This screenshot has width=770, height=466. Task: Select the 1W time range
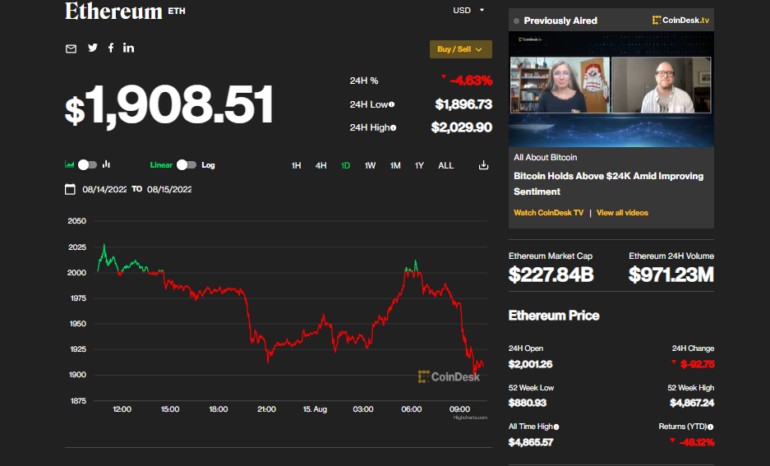[370, 165]
